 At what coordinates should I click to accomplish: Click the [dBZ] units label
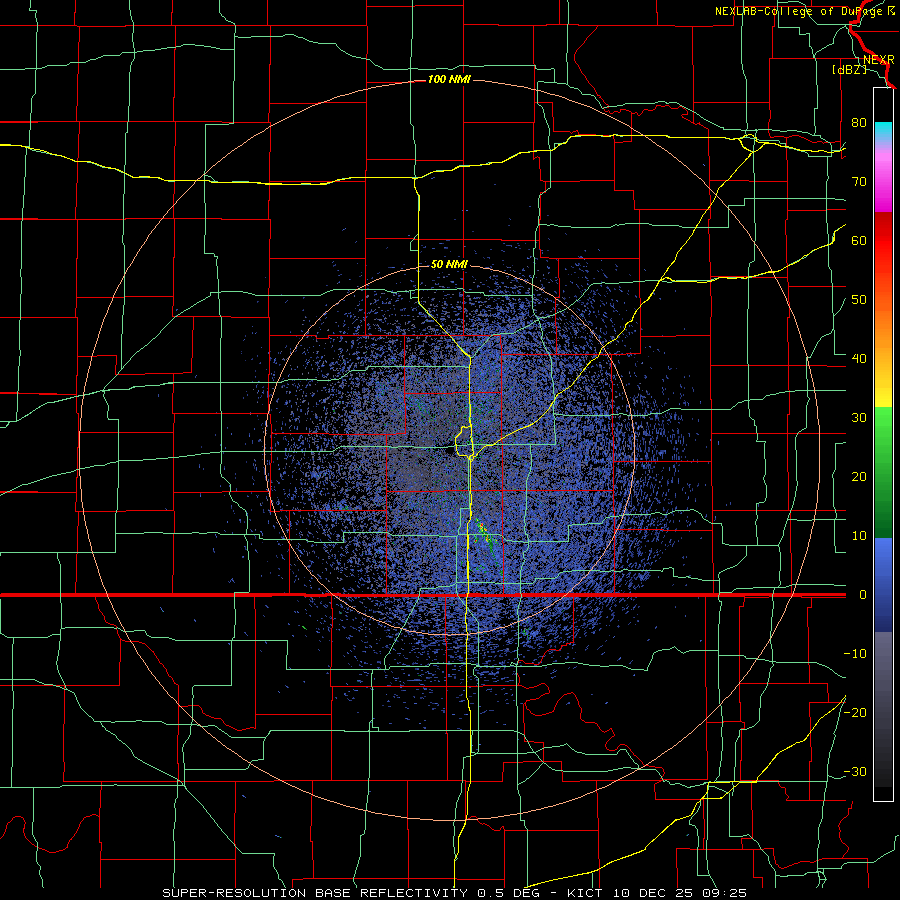click(849, 70)
